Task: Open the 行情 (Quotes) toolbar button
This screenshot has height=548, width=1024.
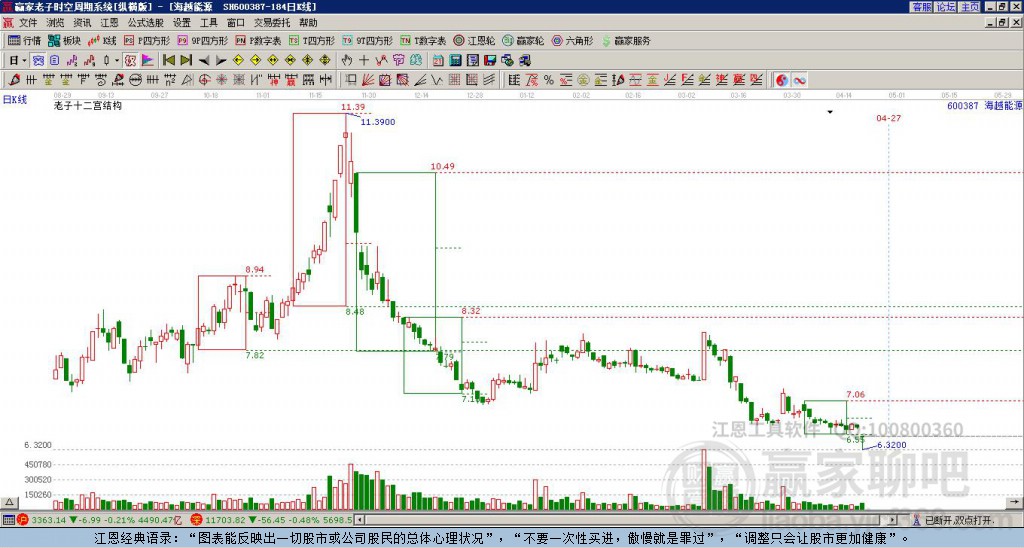Action: (x=25, y=41)
